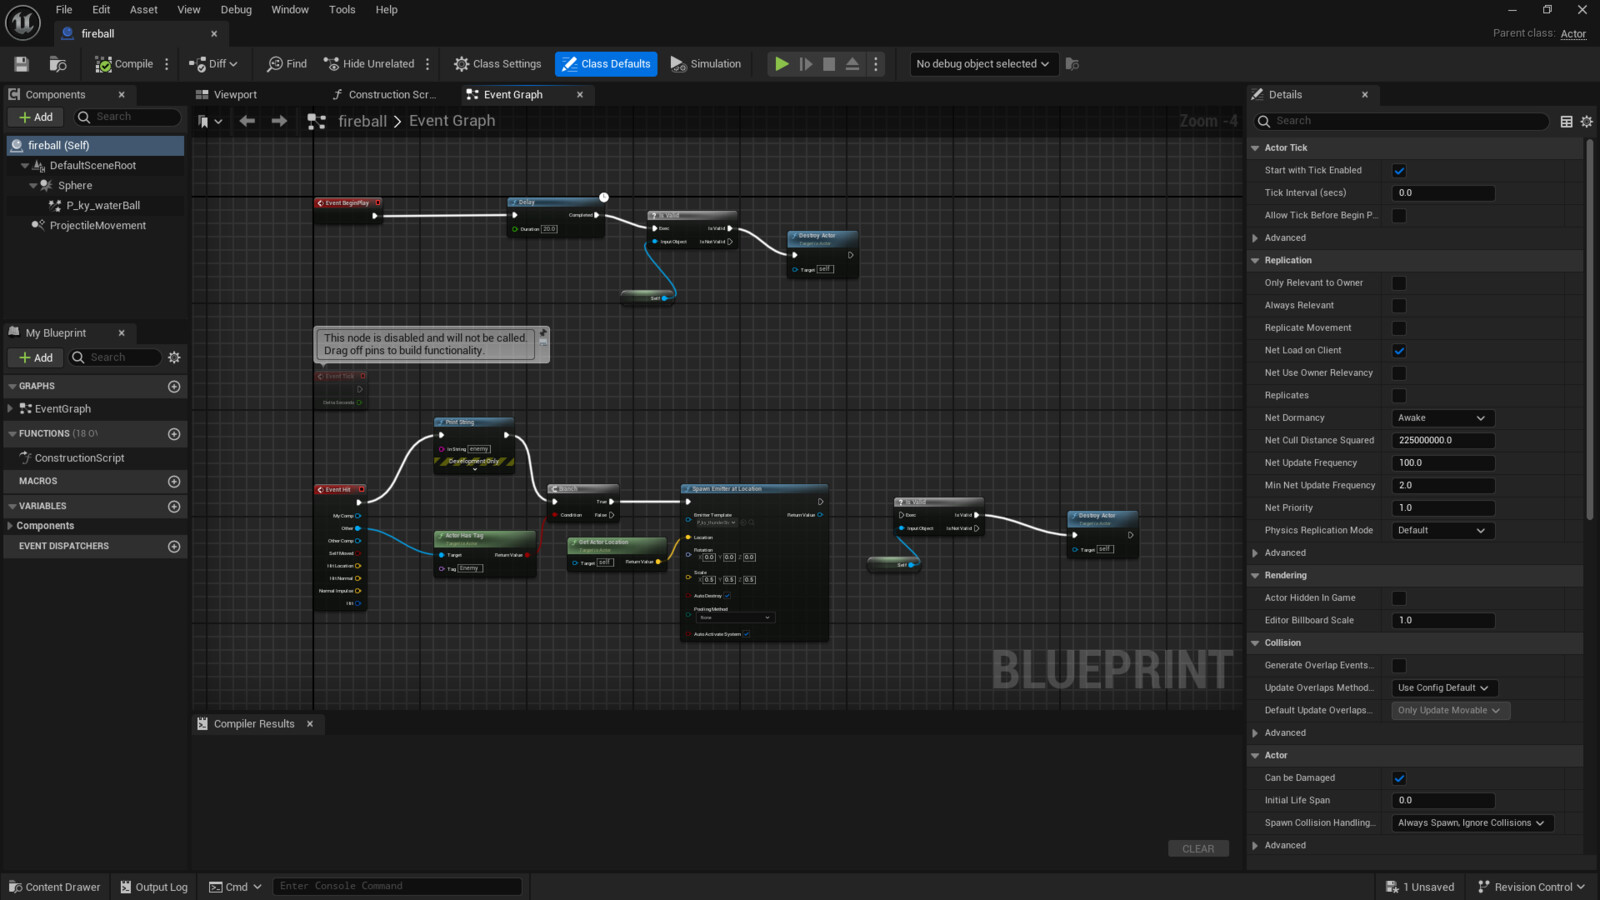The height and width of the screenshot is (900, 1600).
Task: Click the Skip frame play button
Action: (806, 64)
